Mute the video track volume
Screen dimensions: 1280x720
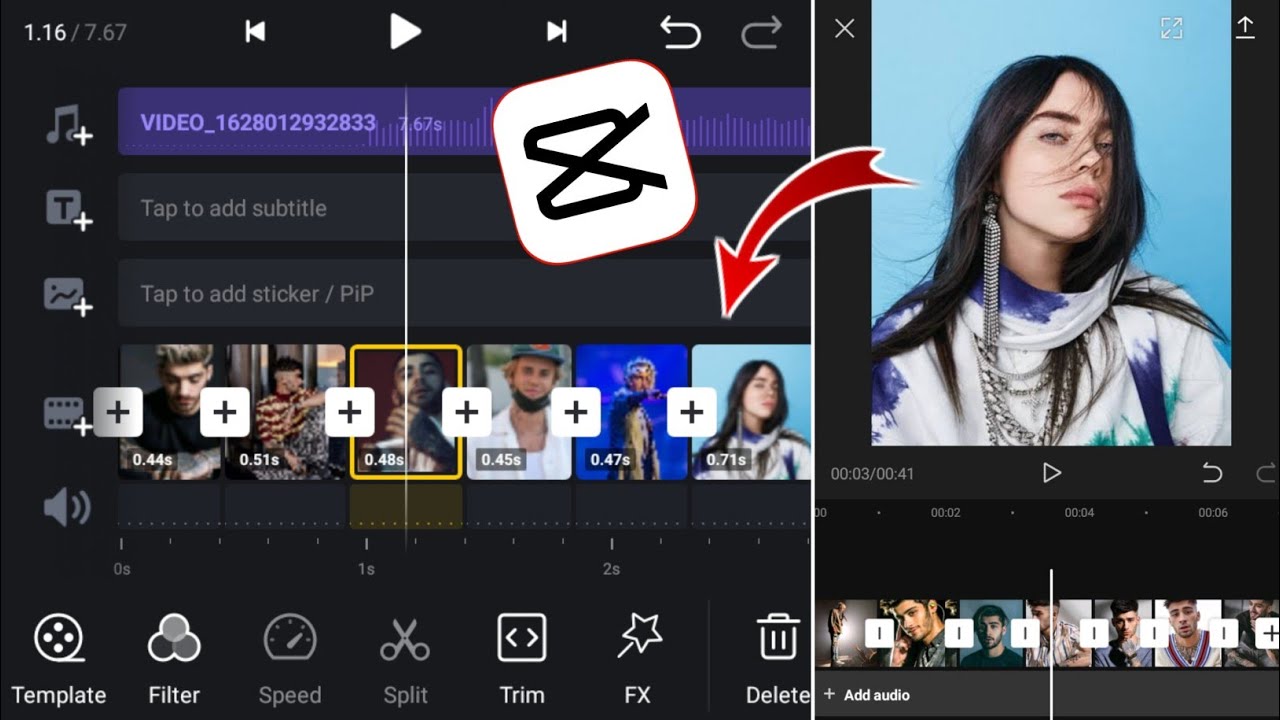(67, 508)
